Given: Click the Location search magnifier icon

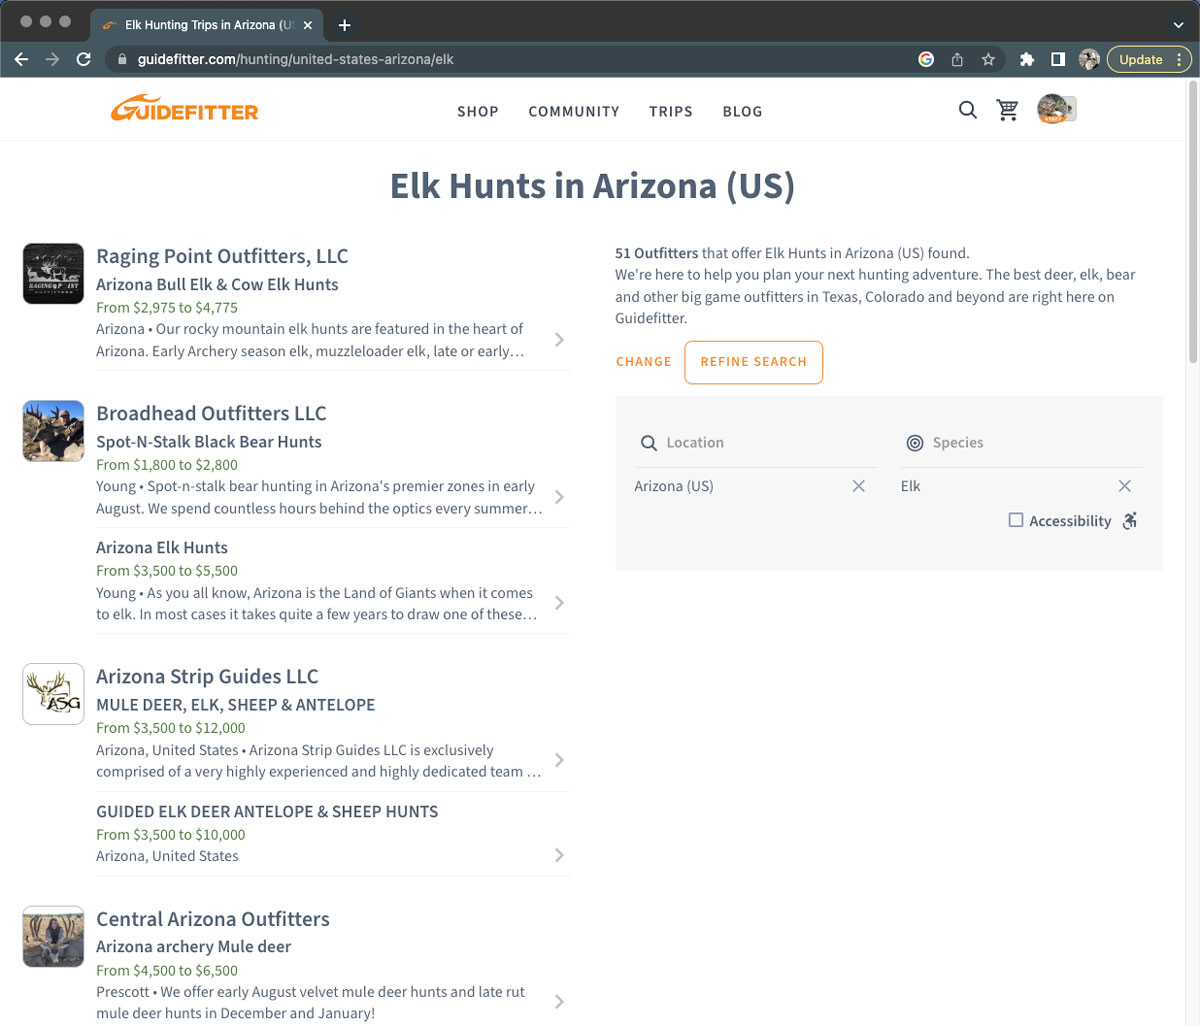Looking at the screenshot, I should click(x=649, y=443).
